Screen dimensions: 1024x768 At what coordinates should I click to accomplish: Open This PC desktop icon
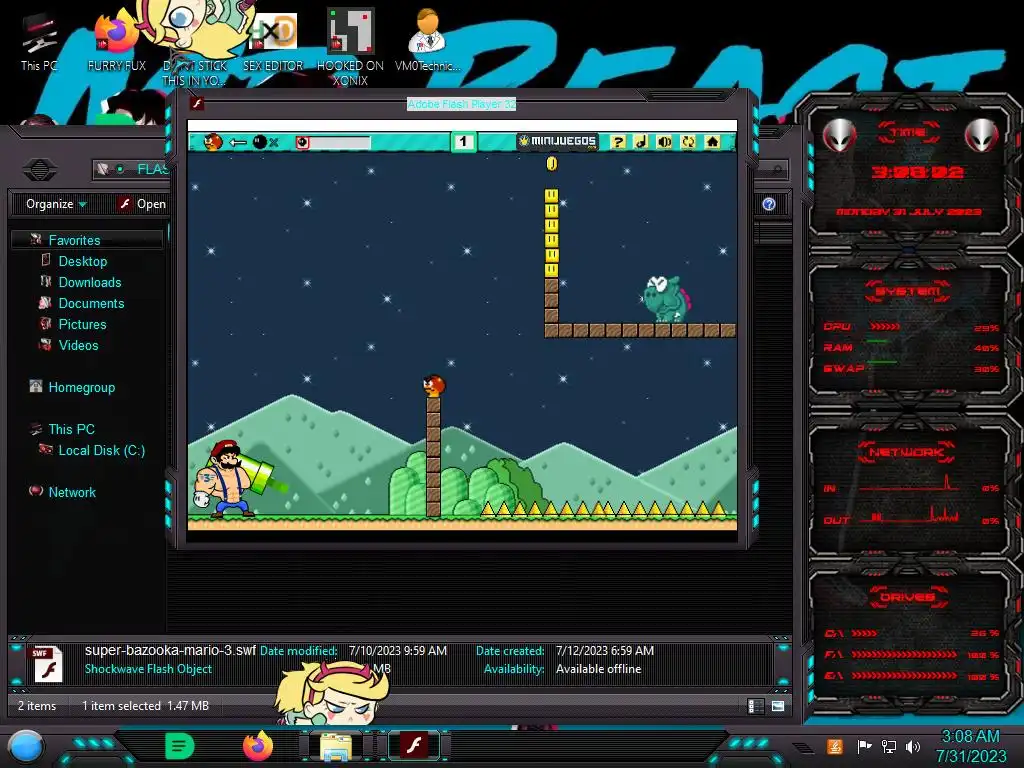pos(39,42)
